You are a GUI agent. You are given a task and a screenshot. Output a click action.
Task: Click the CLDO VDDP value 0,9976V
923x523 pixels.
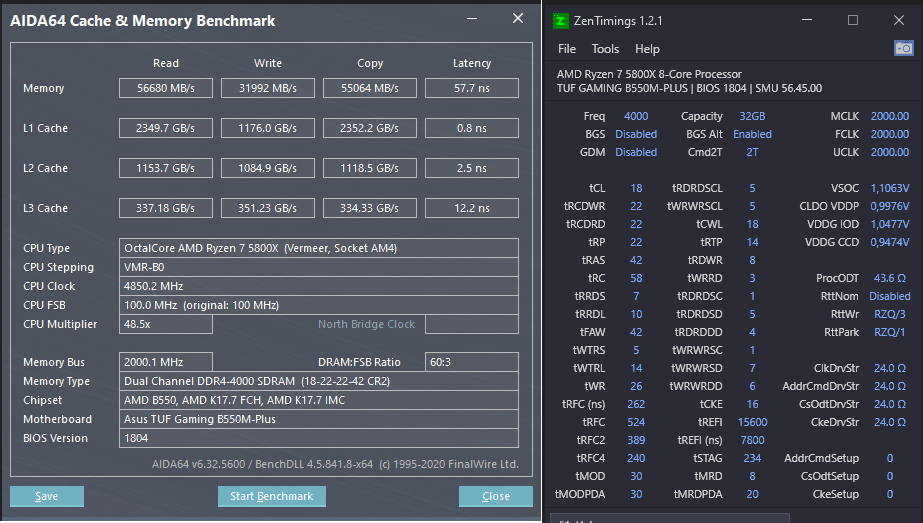pos(890,206)
